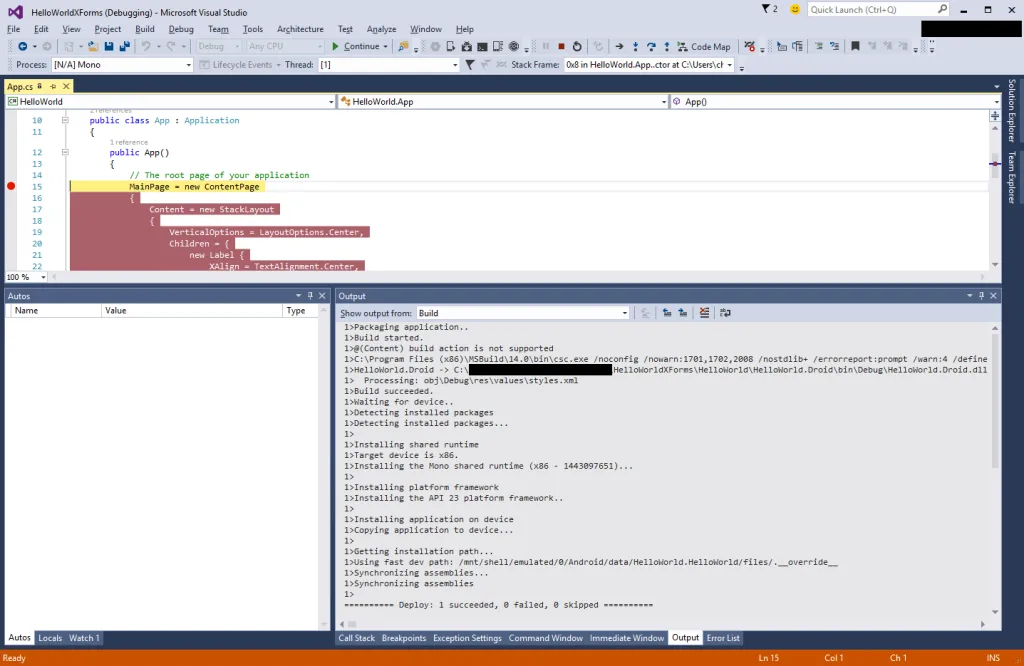Open the Stack Frame dropdown

tap(649, 65)
